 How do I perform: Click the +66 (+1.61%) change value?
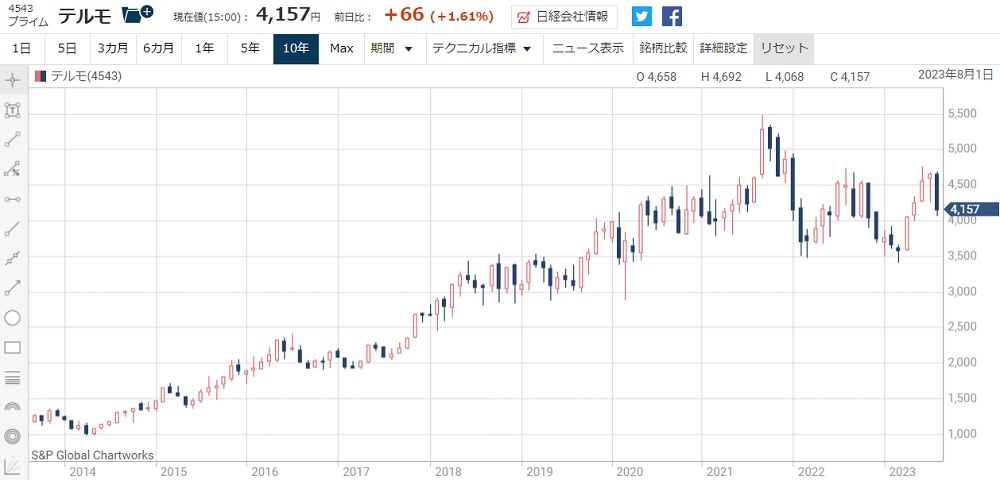click(x=439, y=16)
